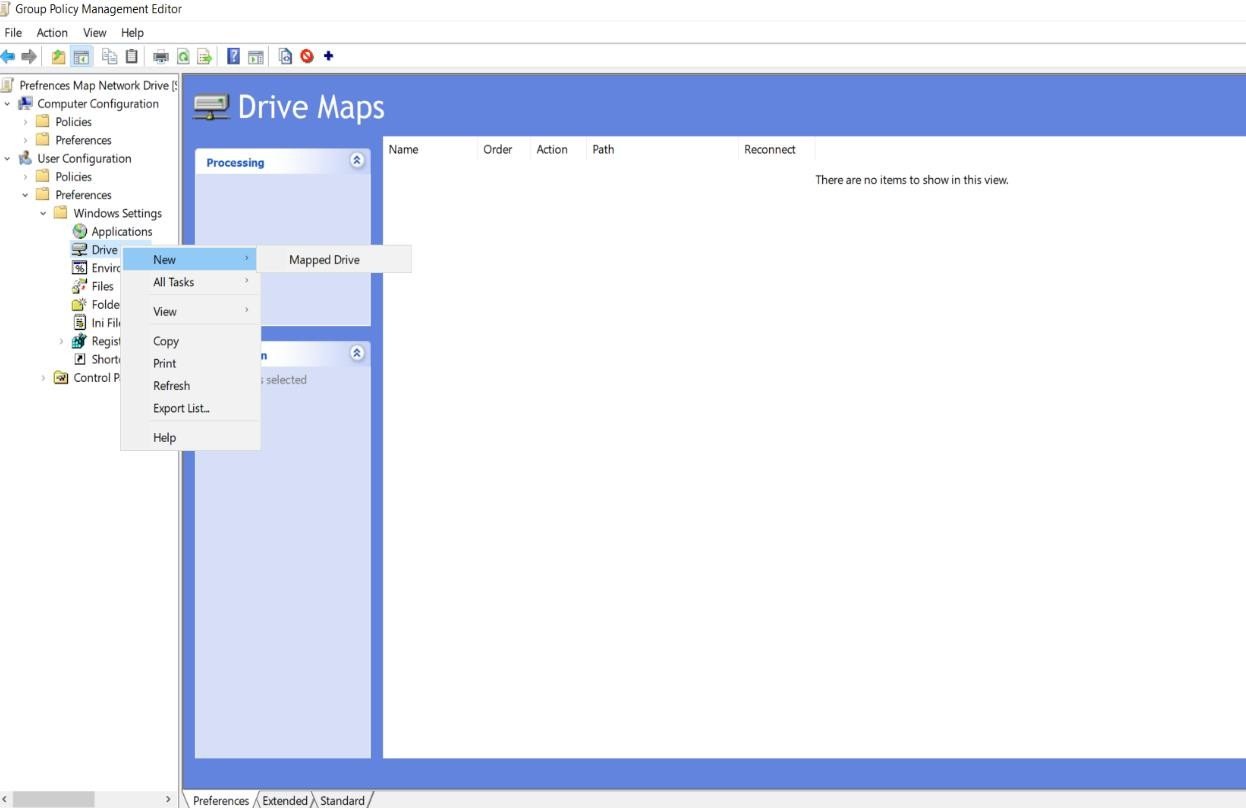Click the blue Help question mark icon
The width and height of the screenshot is (1246, 808).
[x=234, y=56]
